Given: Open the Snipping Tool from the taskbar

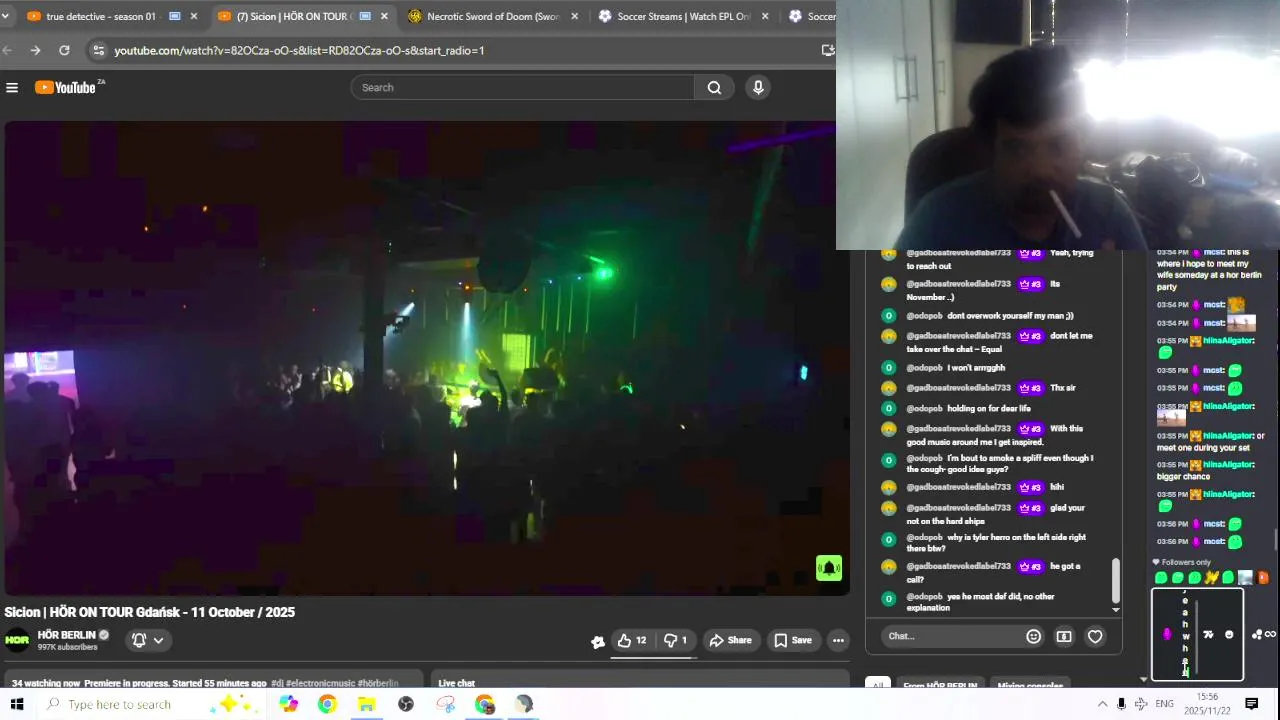Looking at the screenshot, I should pos(446,704).
